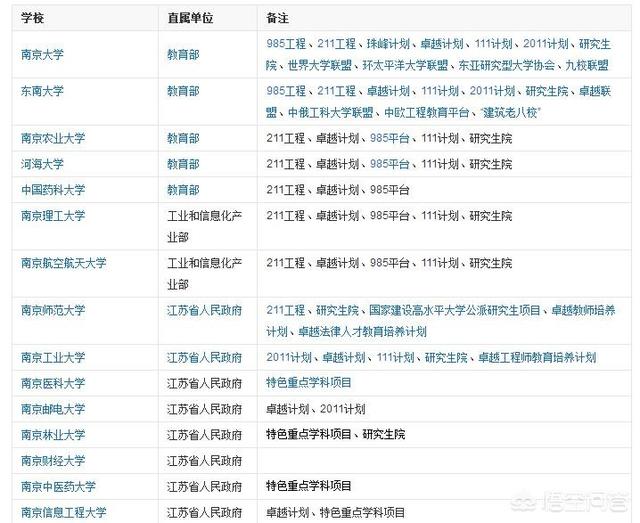640x523 pixels.
Task: Click 教育部 in the 南京大学 row
Action: (183, 55)
